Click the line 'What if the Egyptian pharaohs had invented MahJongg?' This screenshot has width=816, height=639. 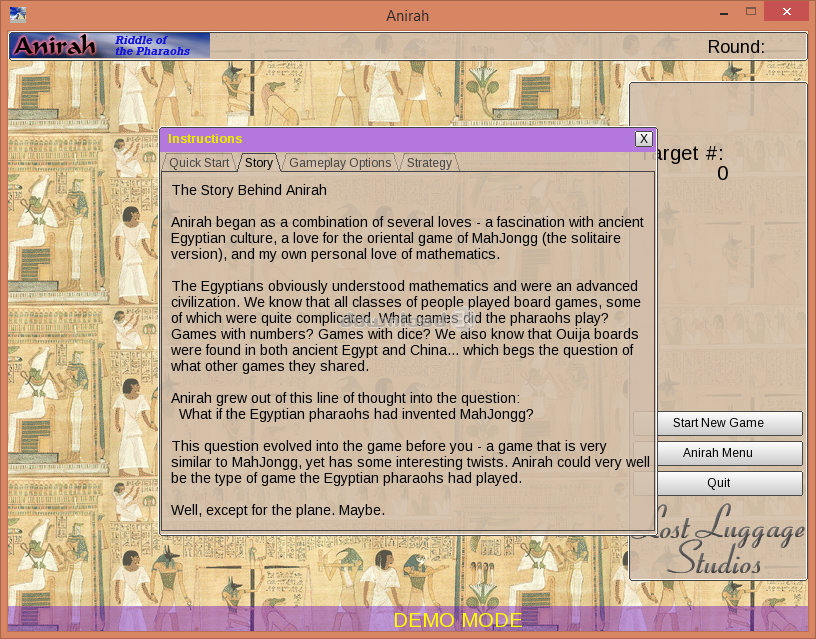(x=356, y=414)
